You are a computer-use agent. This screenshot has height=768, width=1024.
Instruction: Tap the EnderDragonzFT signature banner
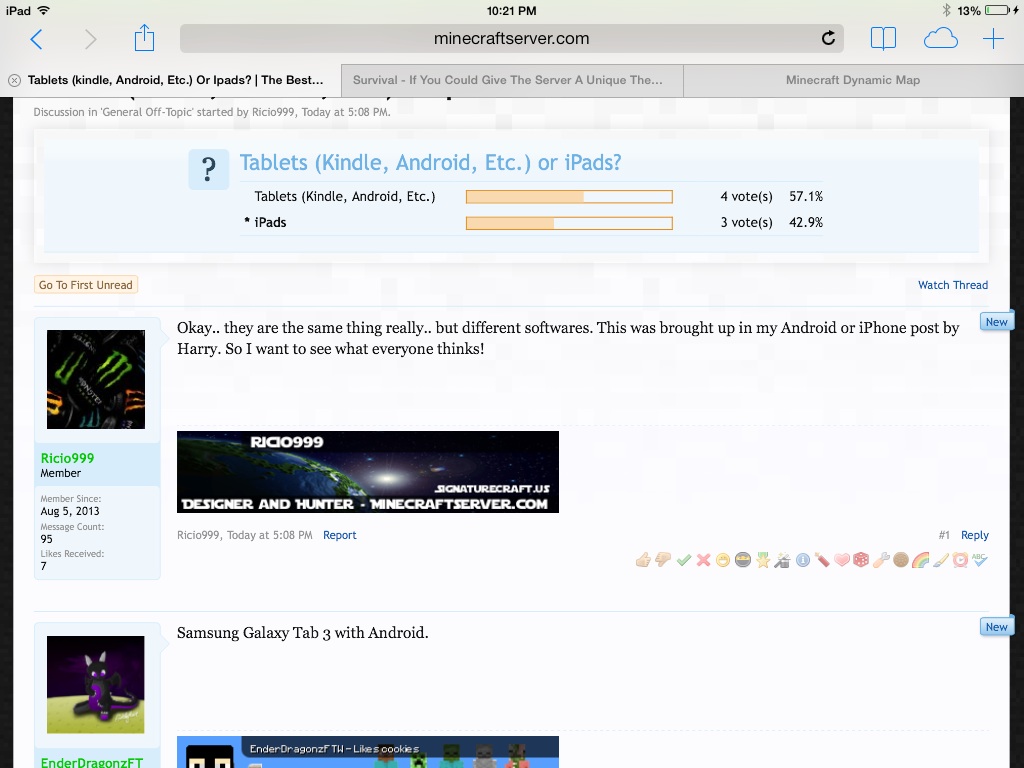[368, 752]
